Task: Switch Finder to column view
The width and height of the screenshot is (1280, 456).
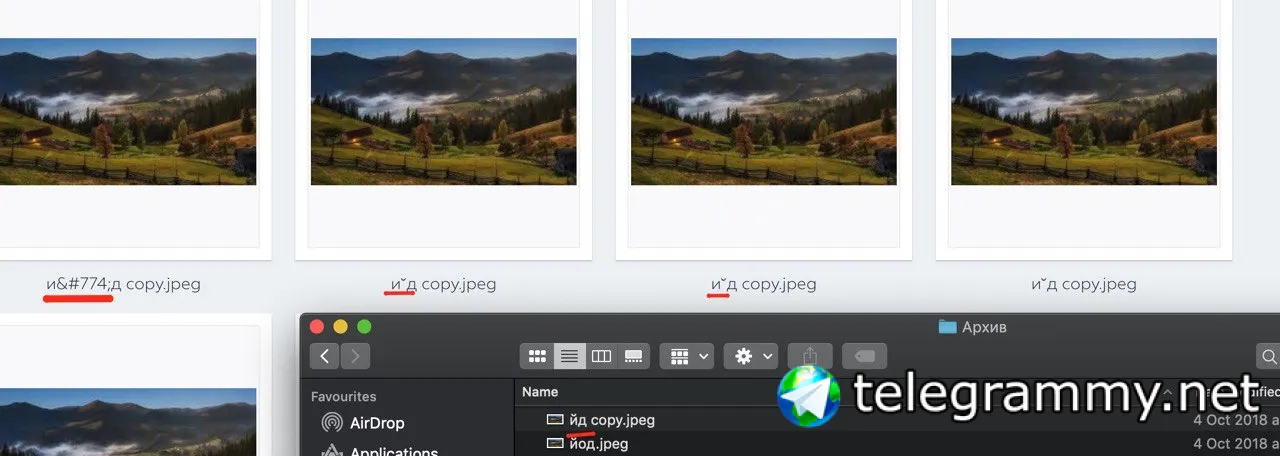Action: tap(601, 356)
